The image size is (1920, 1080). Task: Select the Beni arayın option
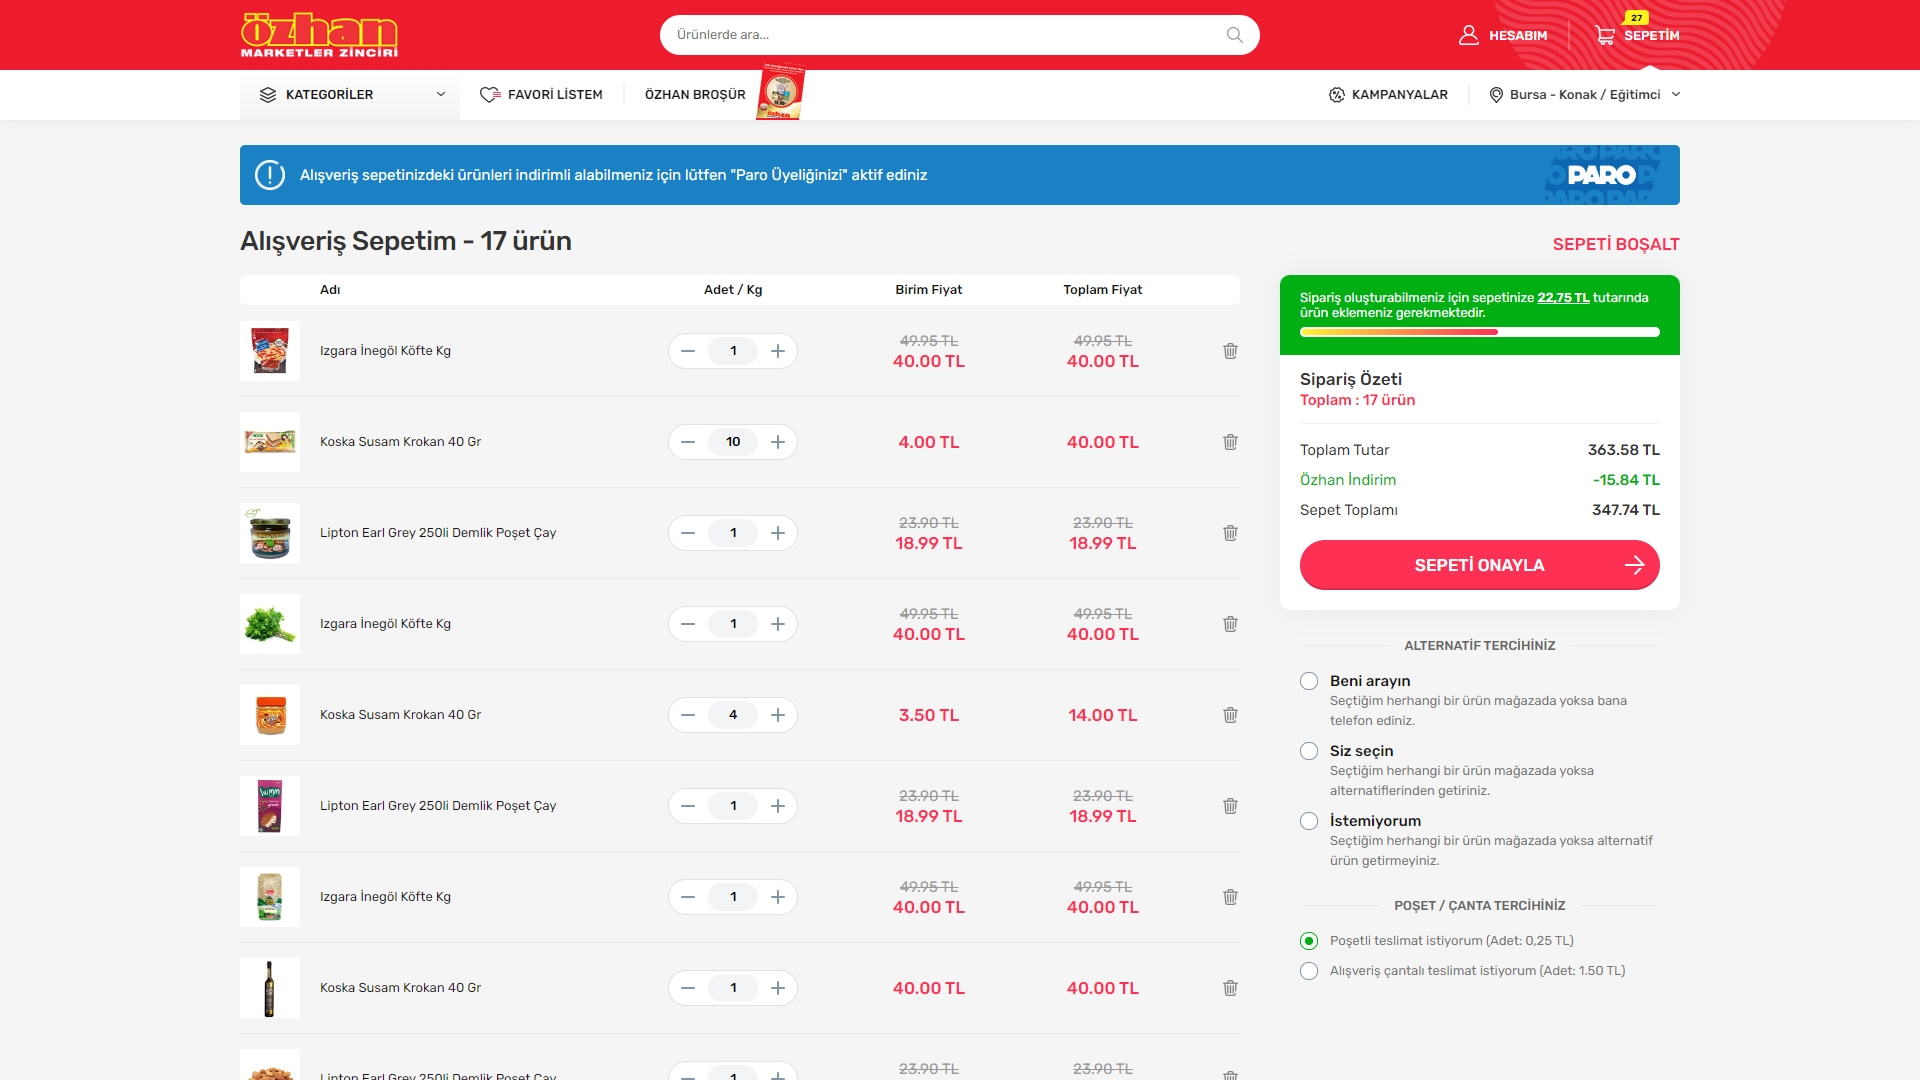(1309, 681)
